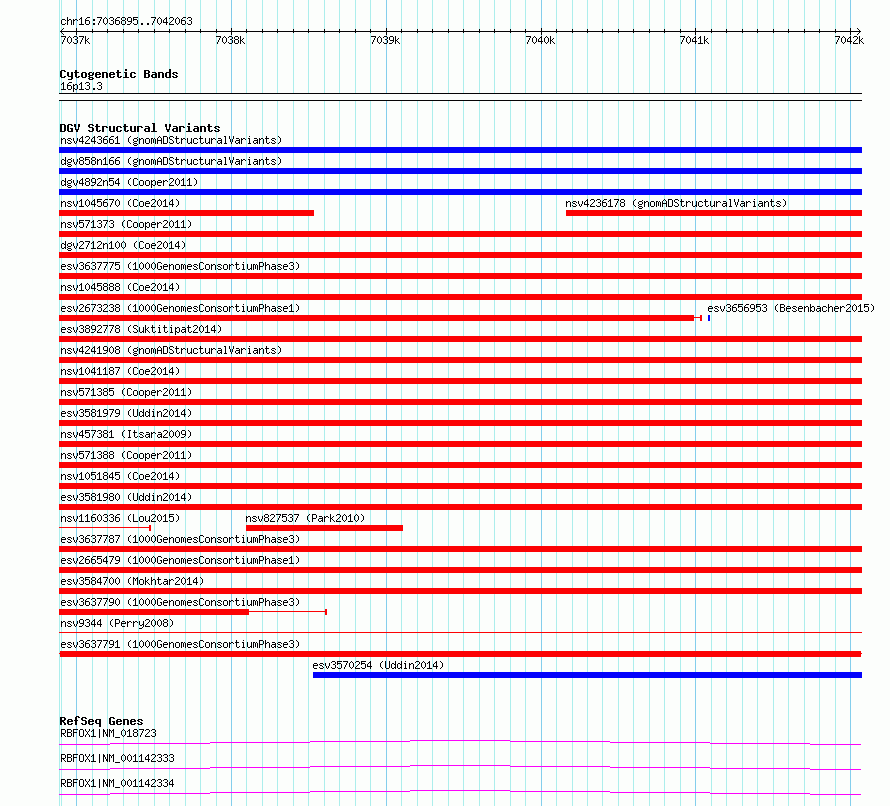Click the 7040k ruler position
This screenshot has width=890, height=806.
coord(540,40)
